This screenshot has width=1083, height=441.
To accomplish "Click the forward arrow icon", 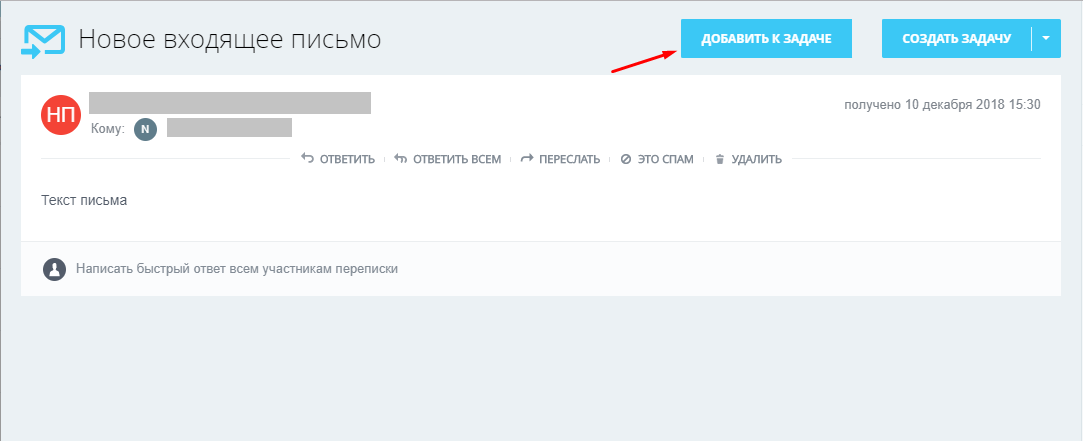I will point(527,159).
